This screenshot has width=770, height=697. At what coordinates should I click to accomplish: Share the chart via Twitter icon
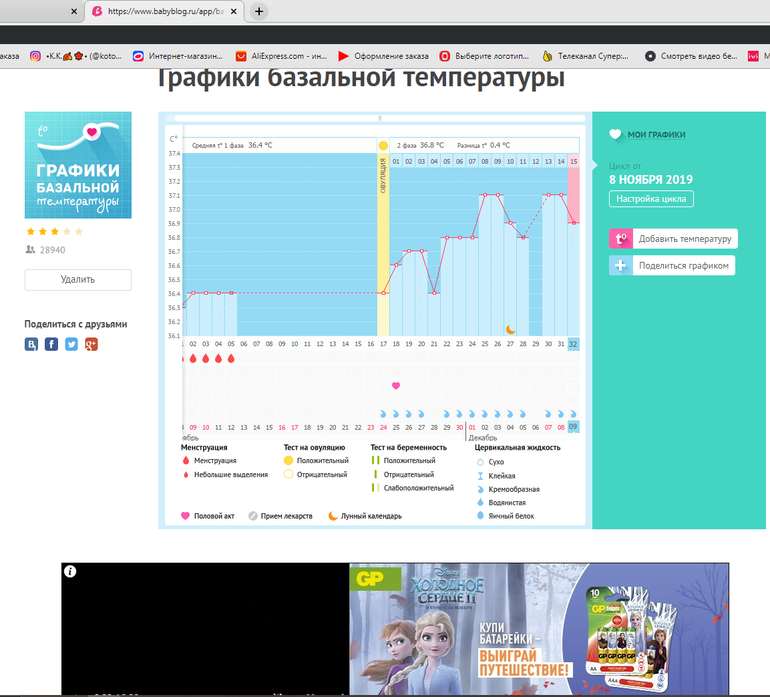click(x=71, y=344)
